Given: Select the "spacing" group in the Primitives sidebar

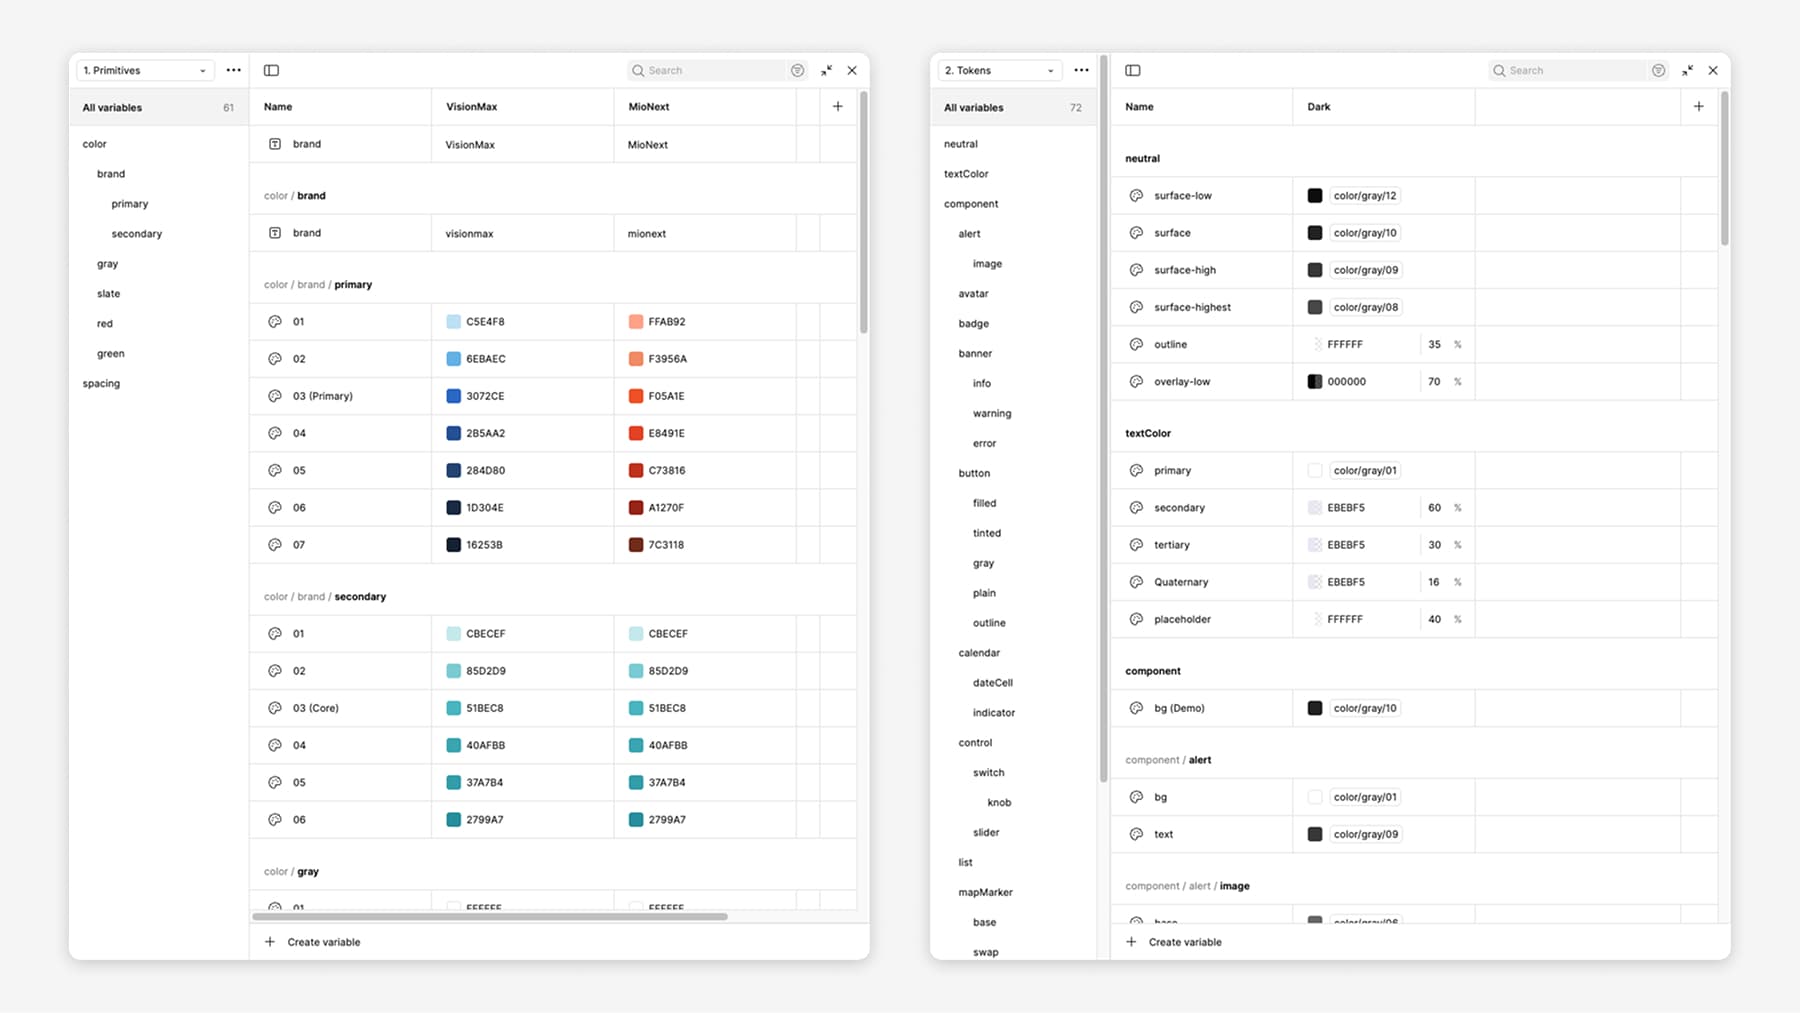Looking at the screenshot, I should click(100, 383).
